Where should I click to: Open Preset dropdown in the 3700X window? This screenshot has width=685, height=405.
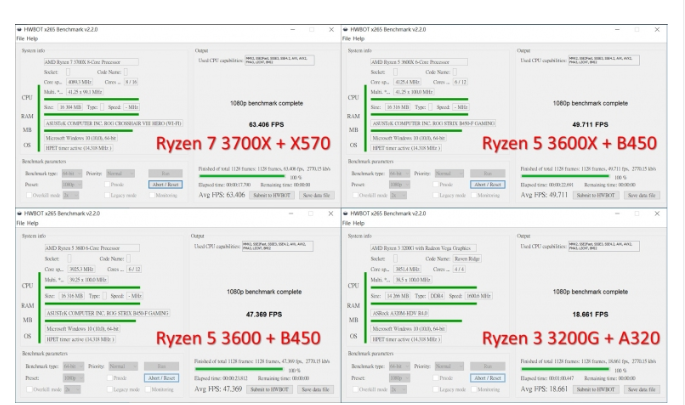click(72, 184)
